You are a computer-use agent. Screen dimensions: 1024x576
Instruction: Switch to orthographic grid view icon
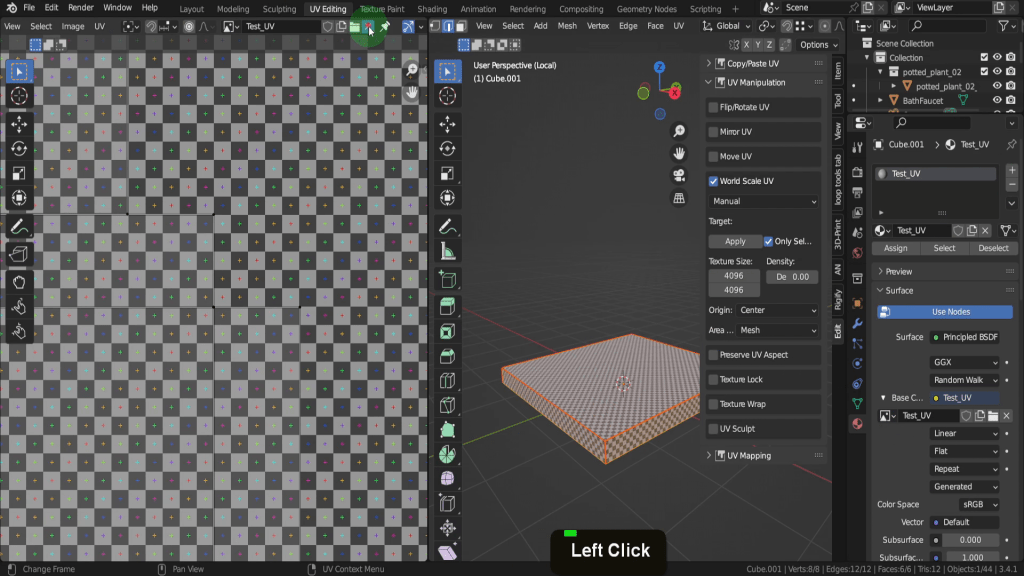pos(679,198)
